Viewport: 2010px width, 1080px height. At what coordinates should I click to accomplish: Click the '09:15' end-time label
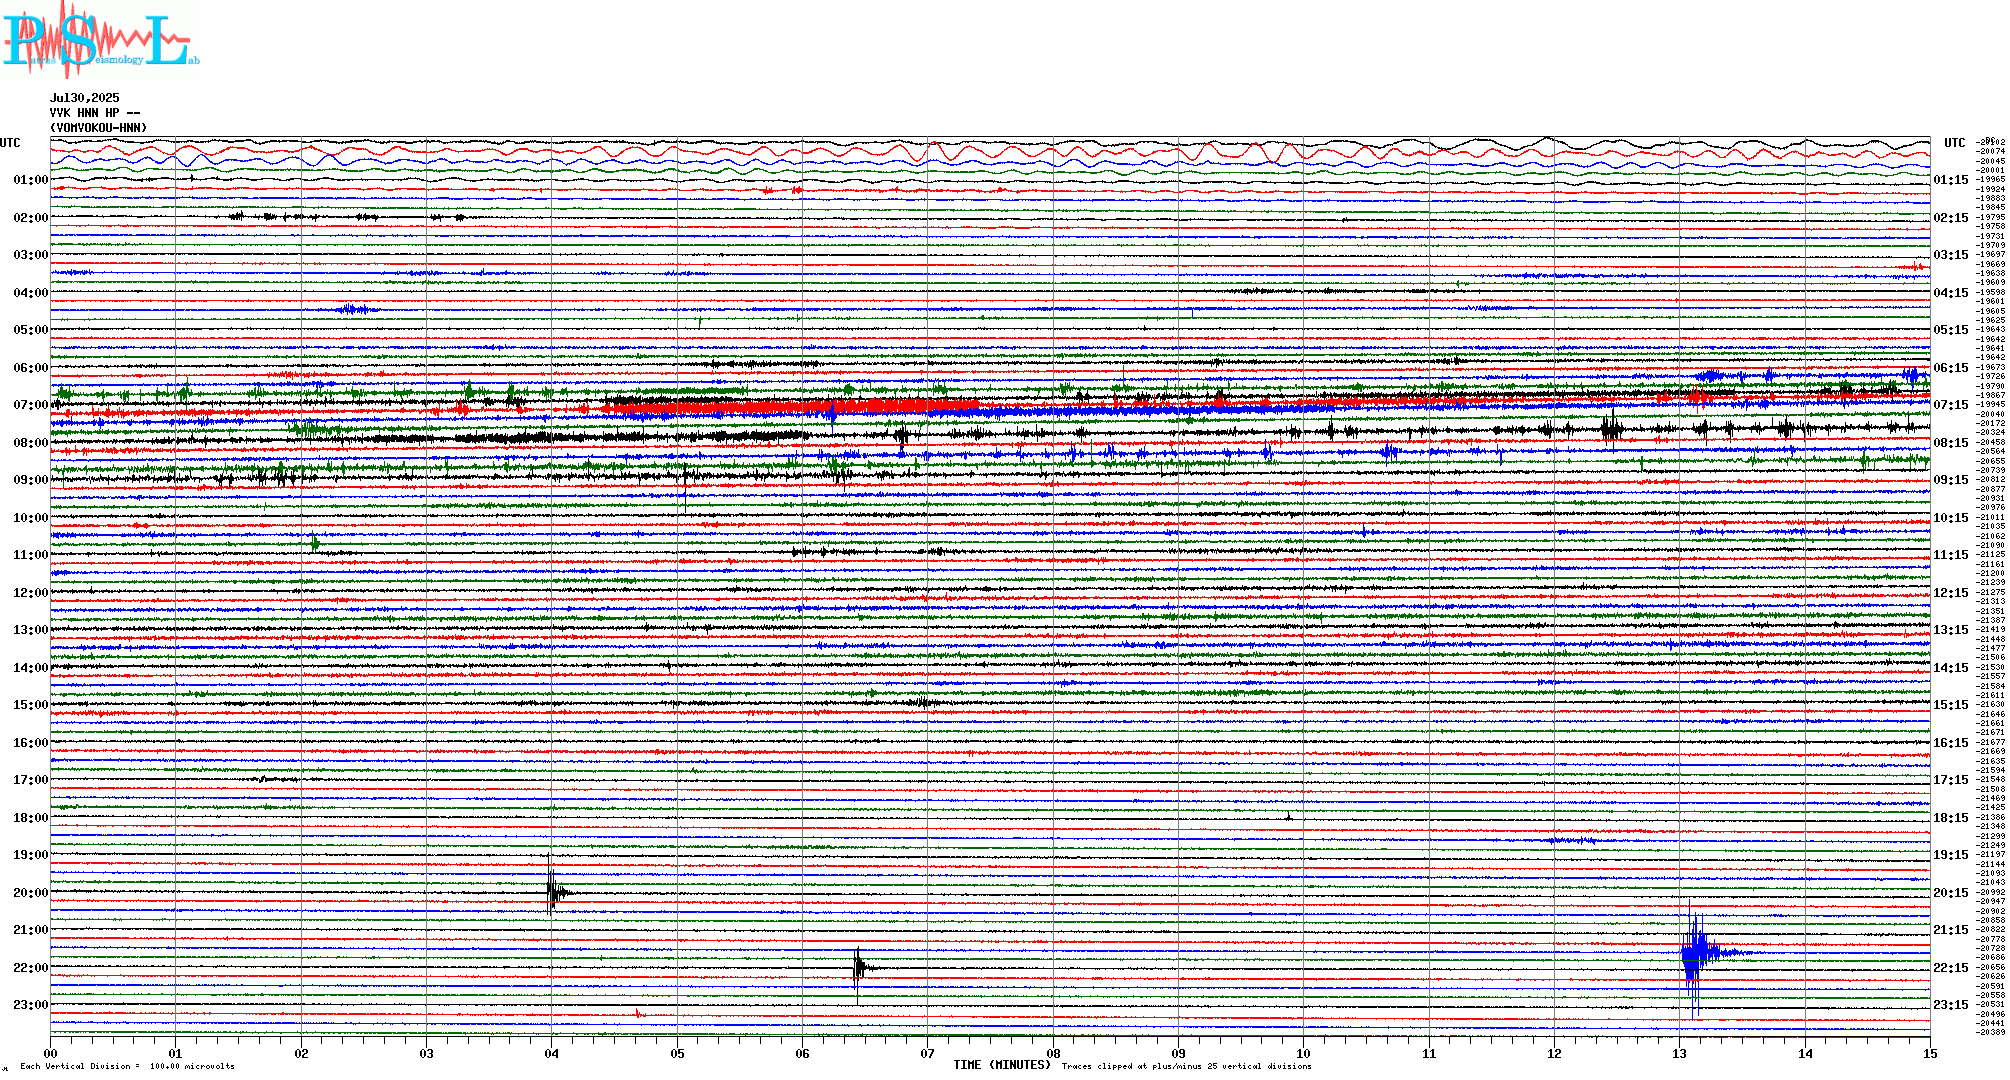coord(1951,480)
